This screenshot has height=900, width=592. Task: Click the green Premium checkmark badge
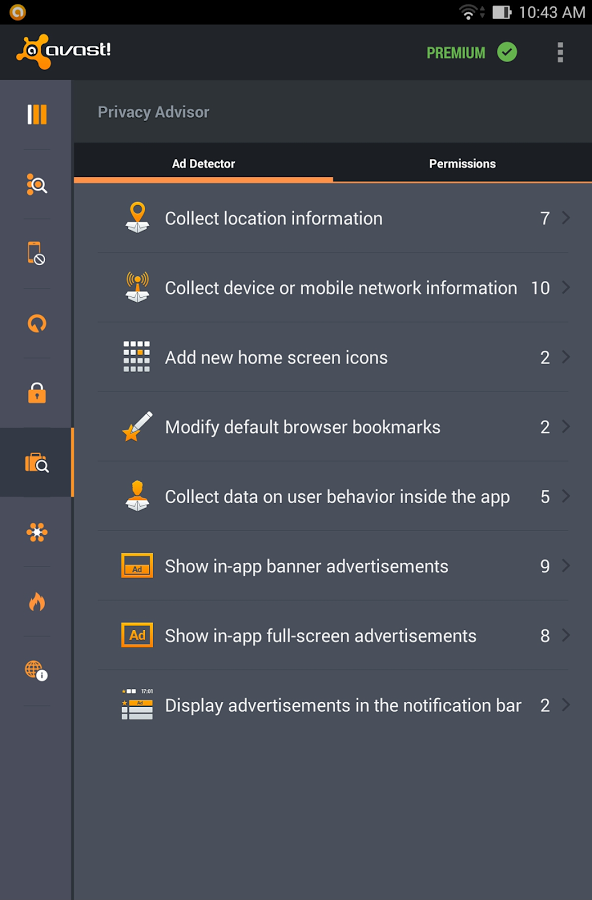click(507, 52)
